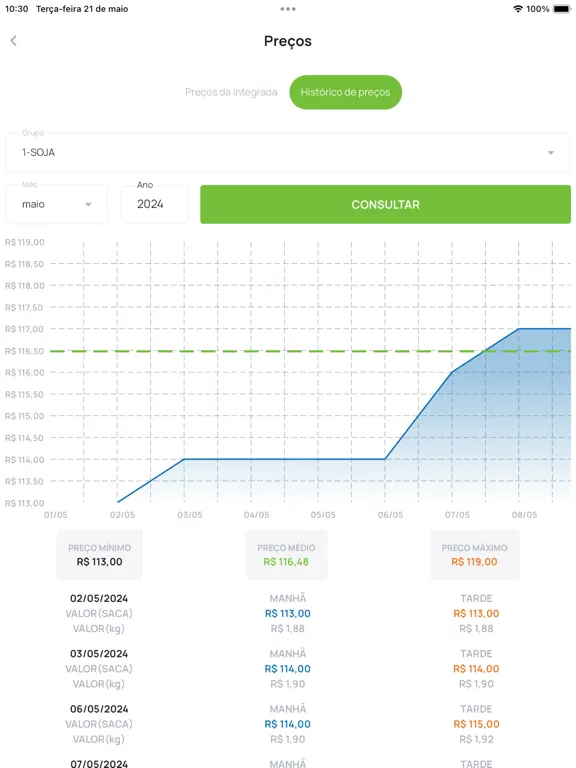Click the 03/05 tarde value R$ 114,00
The image size is (576, 768).
click(476, 669)
